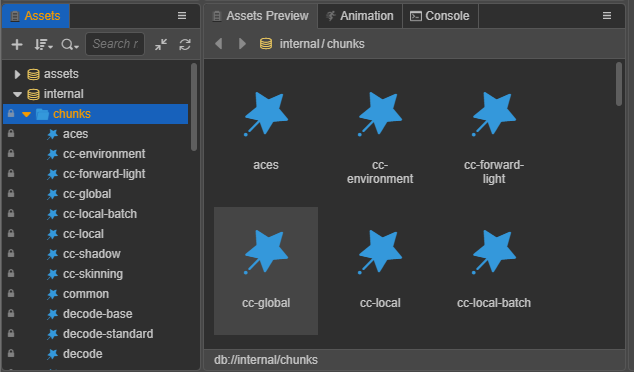Screen dimensions: 634x372
Task: Go forward in preview navigation
Action: [242, 43]
